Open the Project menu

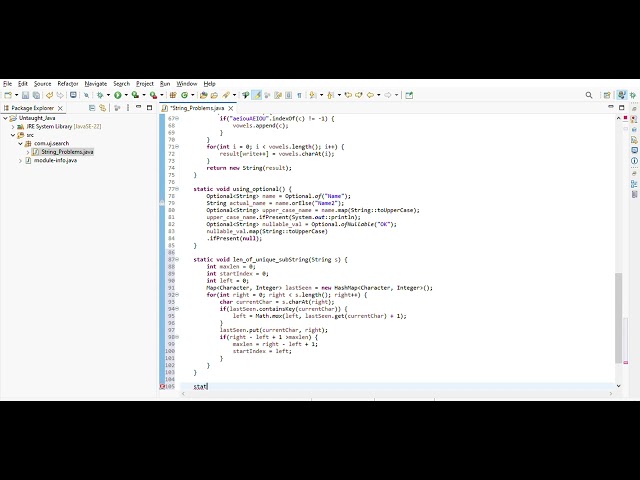(145, 84)
